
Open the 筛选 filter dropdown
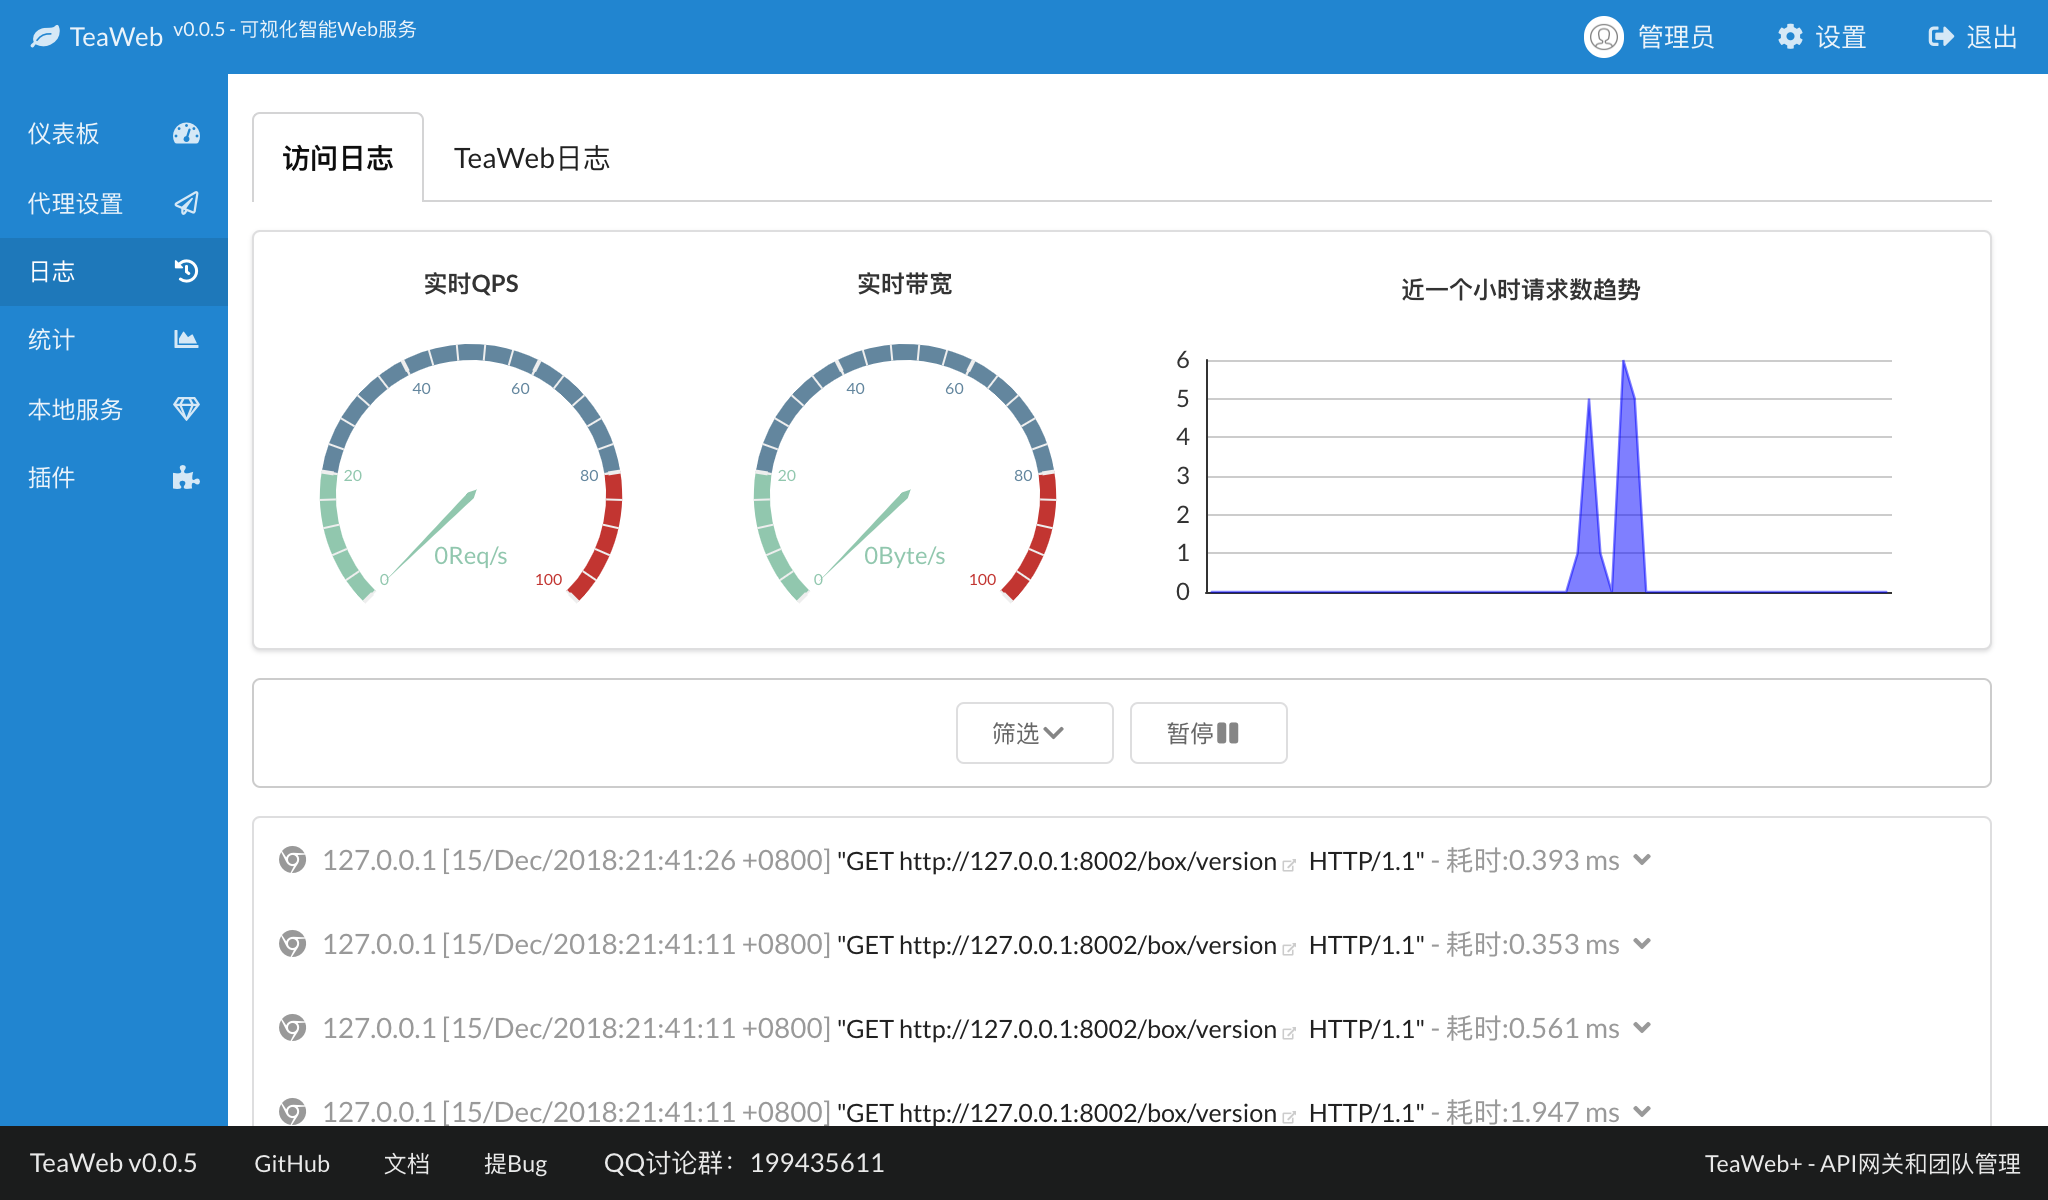(1034, 733)
